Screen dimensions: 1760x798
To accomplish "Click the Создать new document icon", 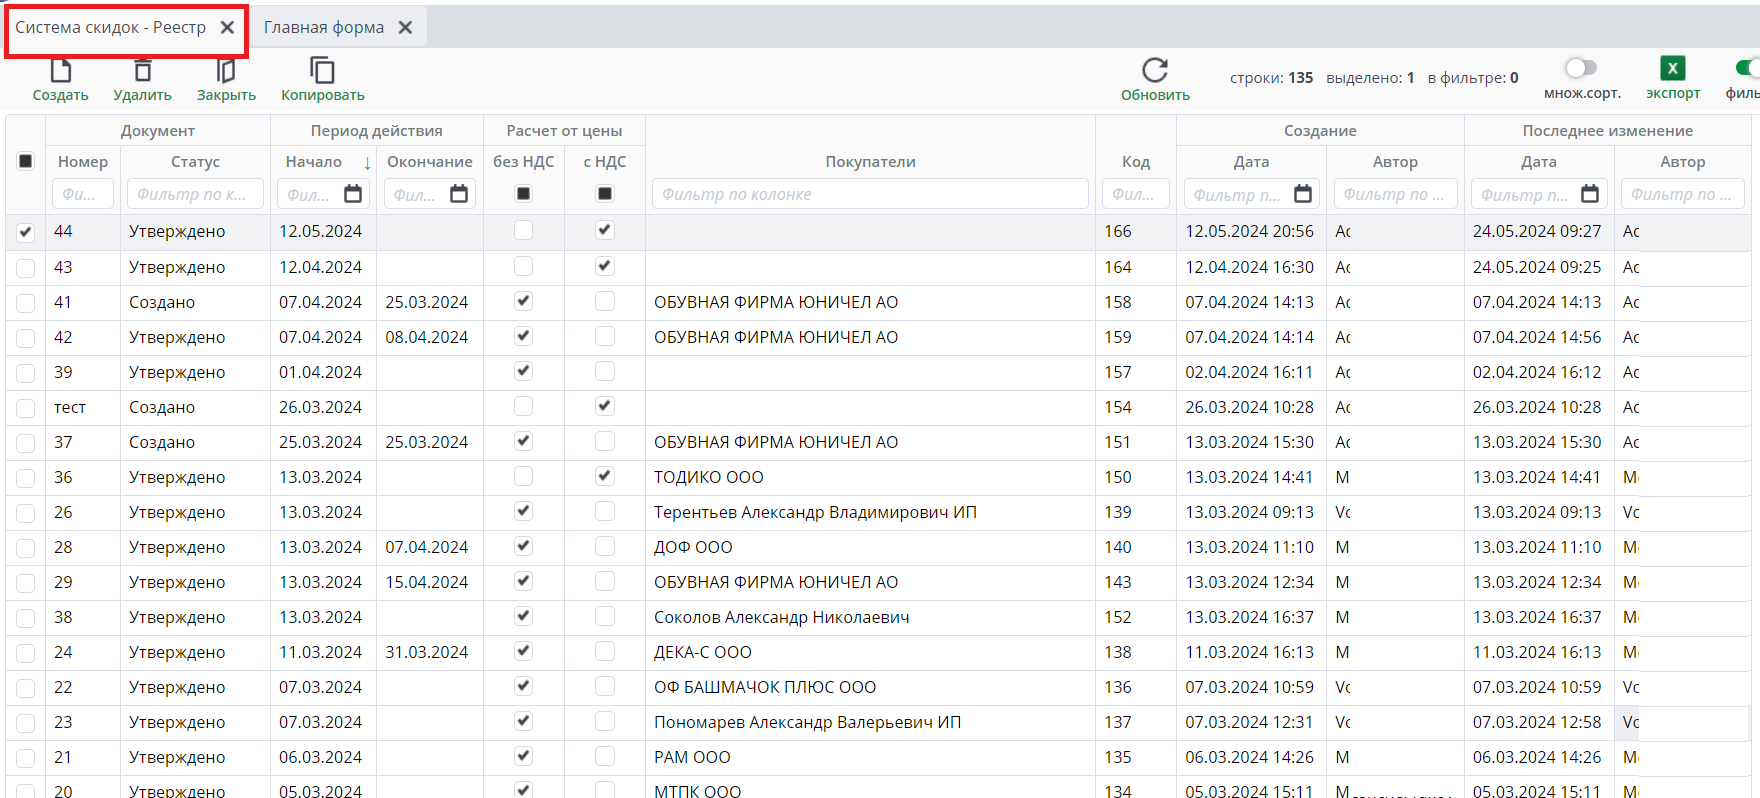I will tap(61, 71).
